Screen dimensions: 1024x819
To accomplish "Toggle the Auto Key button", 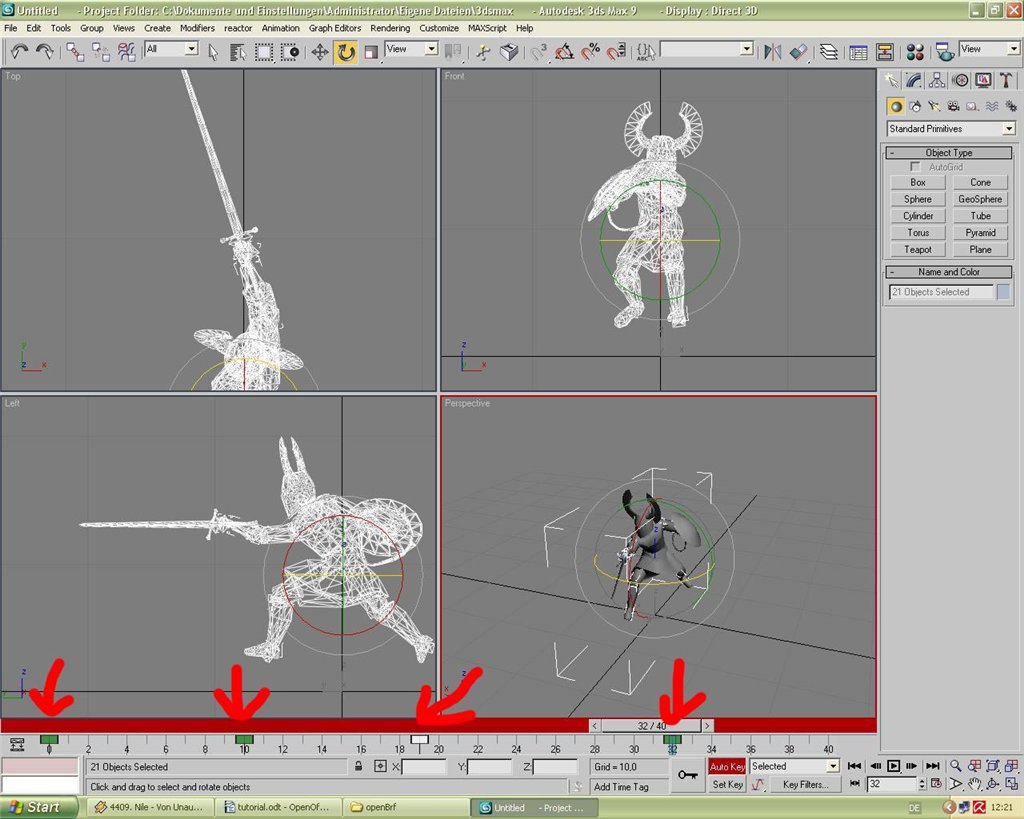I will 726,766.
